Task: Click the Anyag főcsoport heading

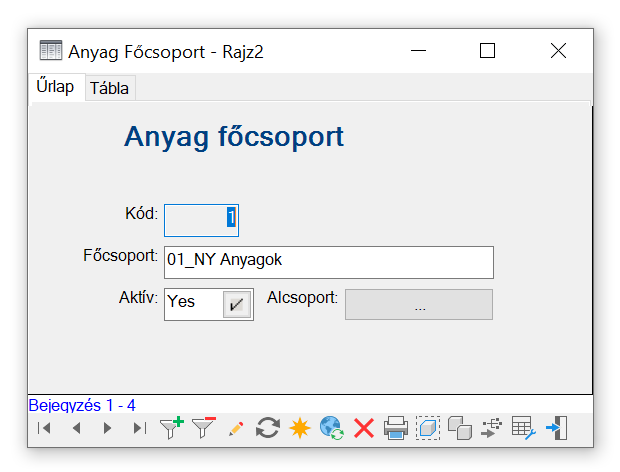Action: click(x=234, y=137)
